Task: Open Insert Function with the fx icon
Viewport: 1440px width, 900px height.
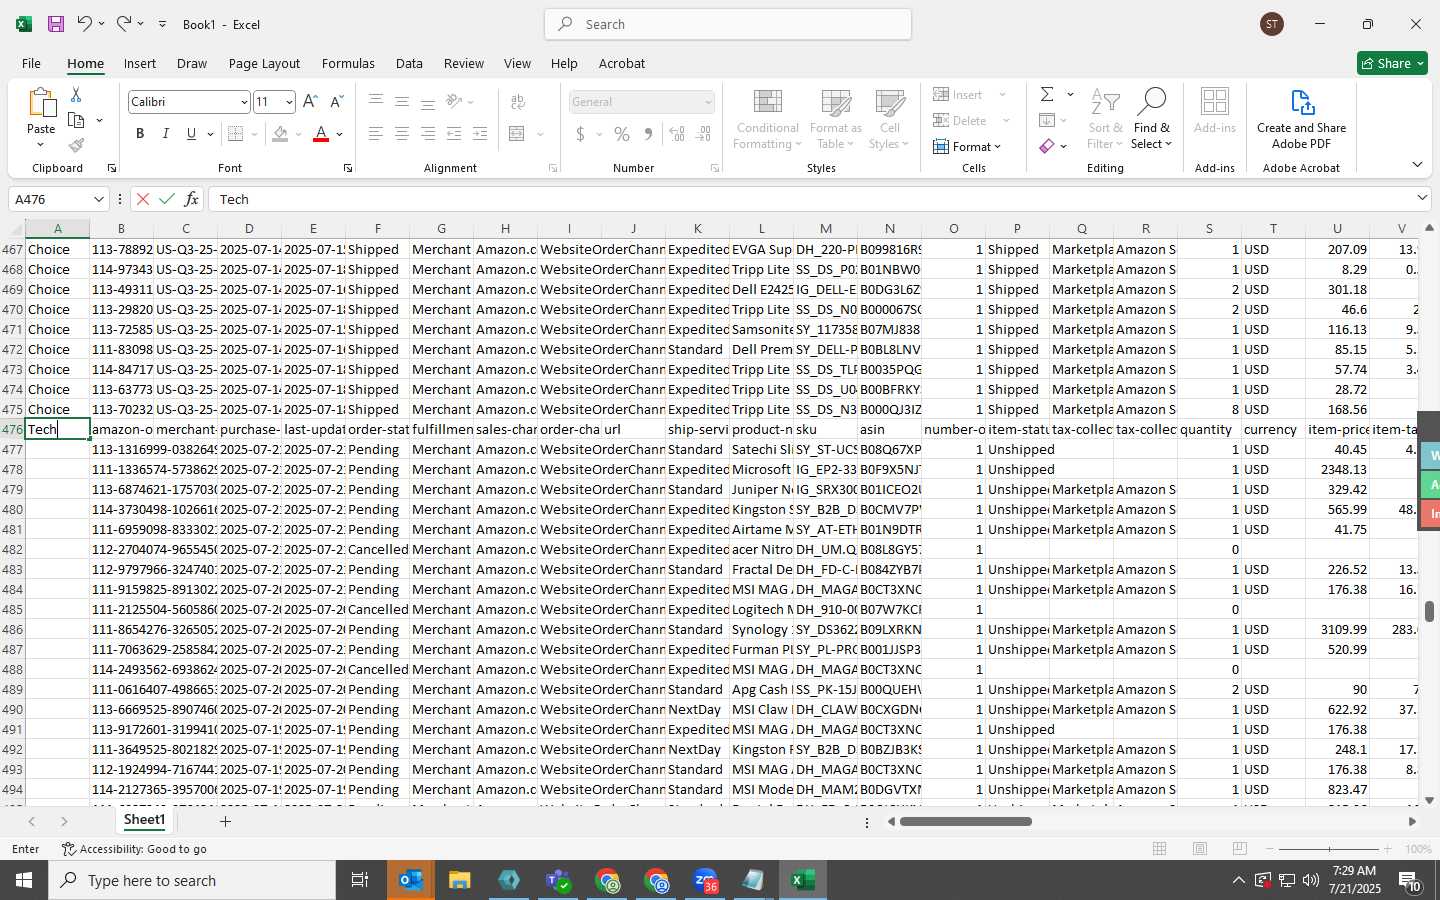Action: [x=192, y=199]
